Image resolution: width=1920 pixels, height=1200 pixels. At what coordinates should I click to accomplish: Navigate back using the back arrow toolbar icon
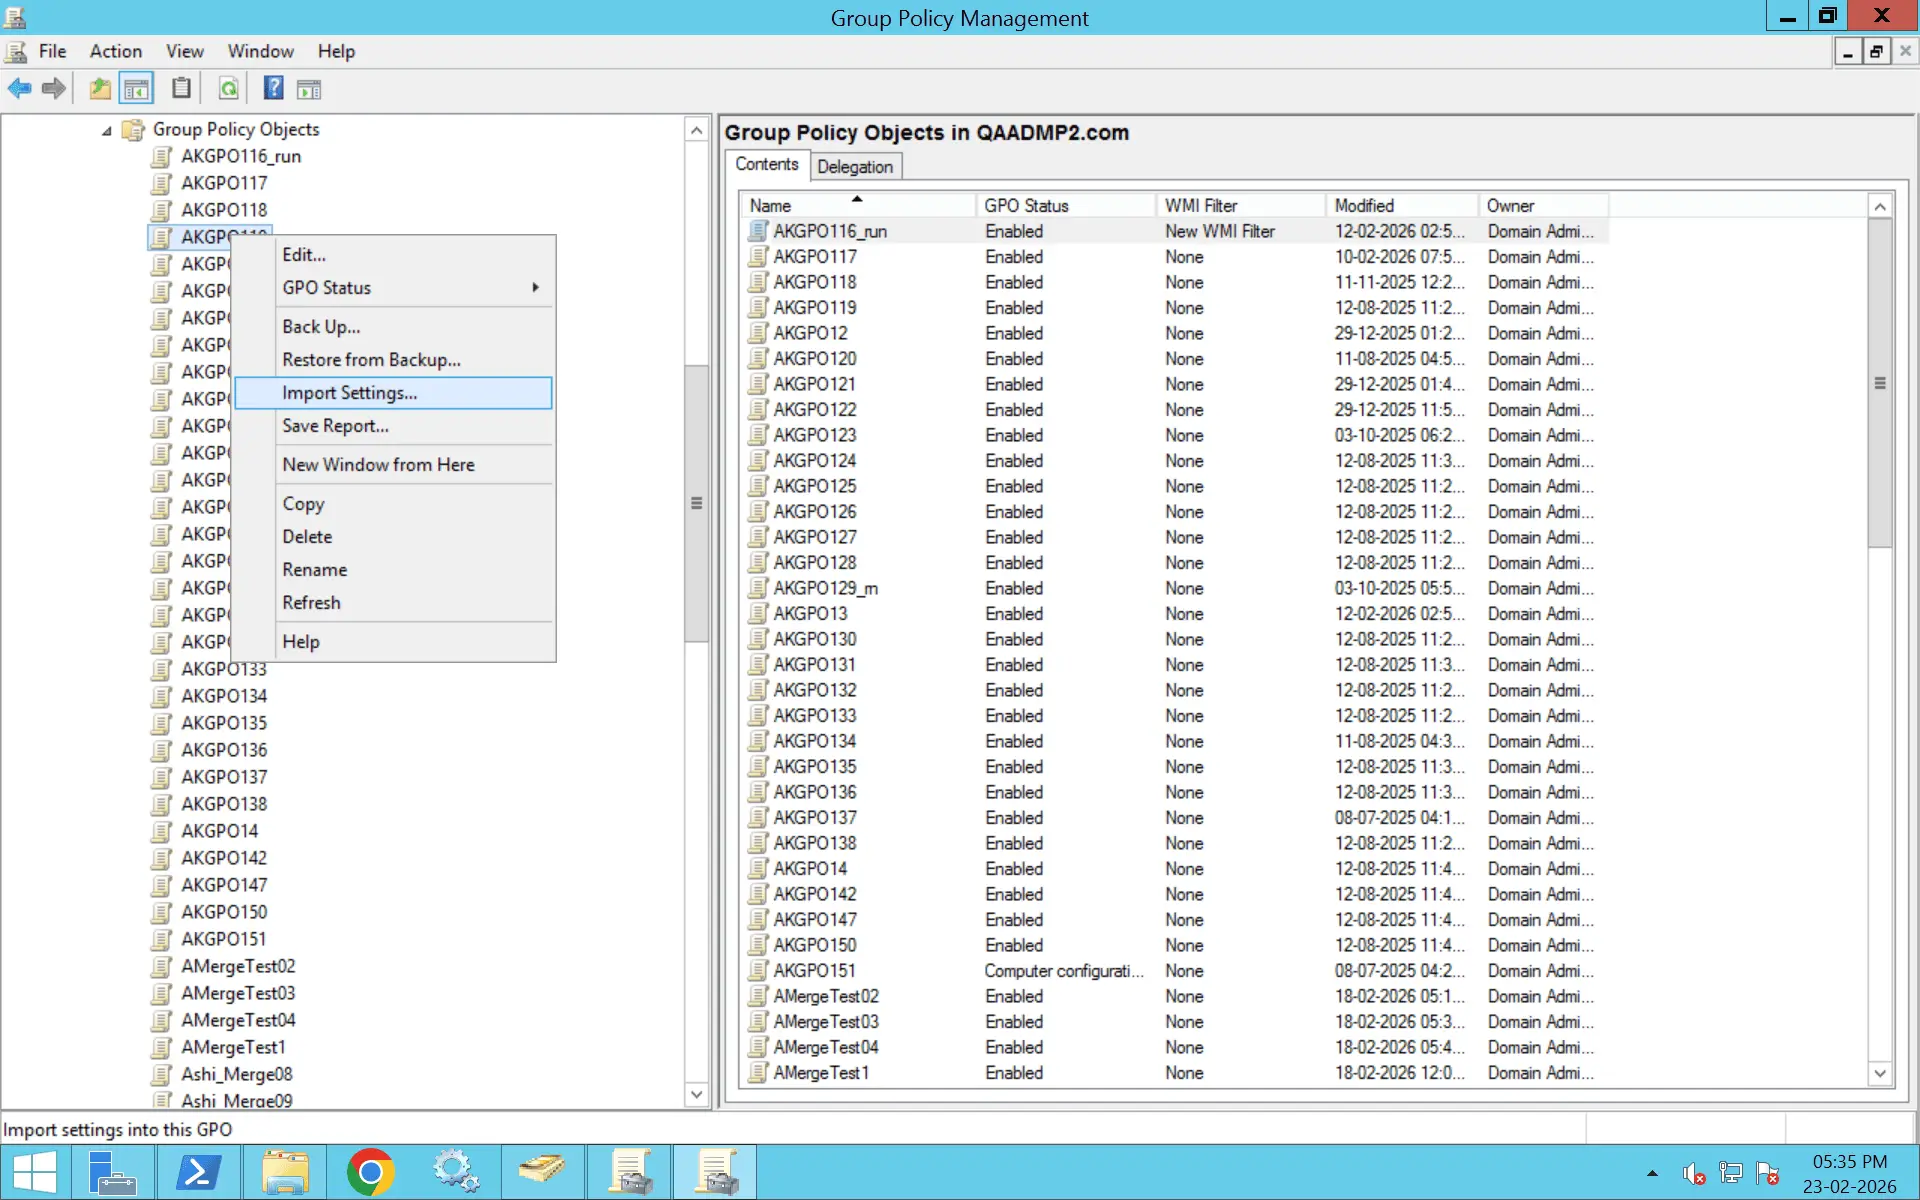pyautogui.click(x=19, y=88)
